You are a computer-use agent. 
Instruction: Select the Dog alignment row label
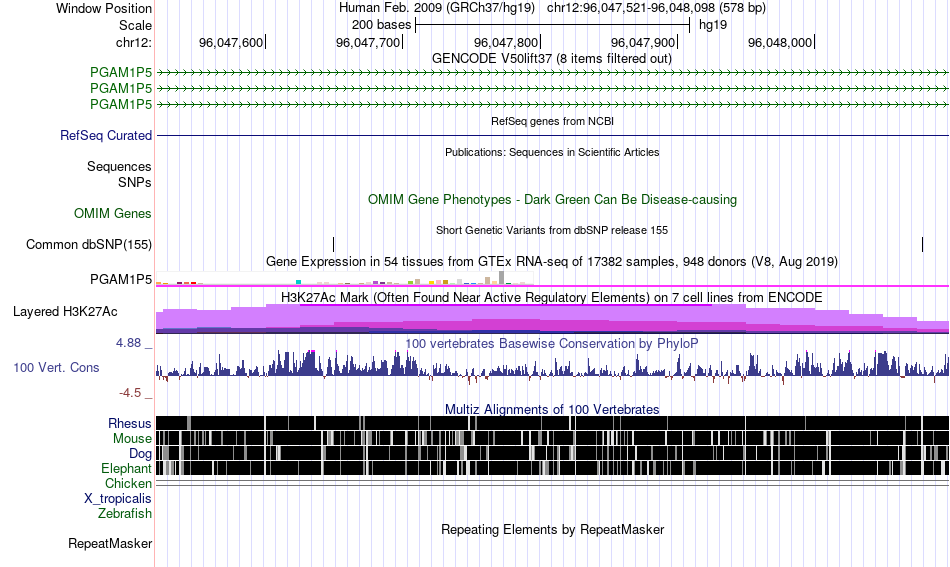[140, 454]
